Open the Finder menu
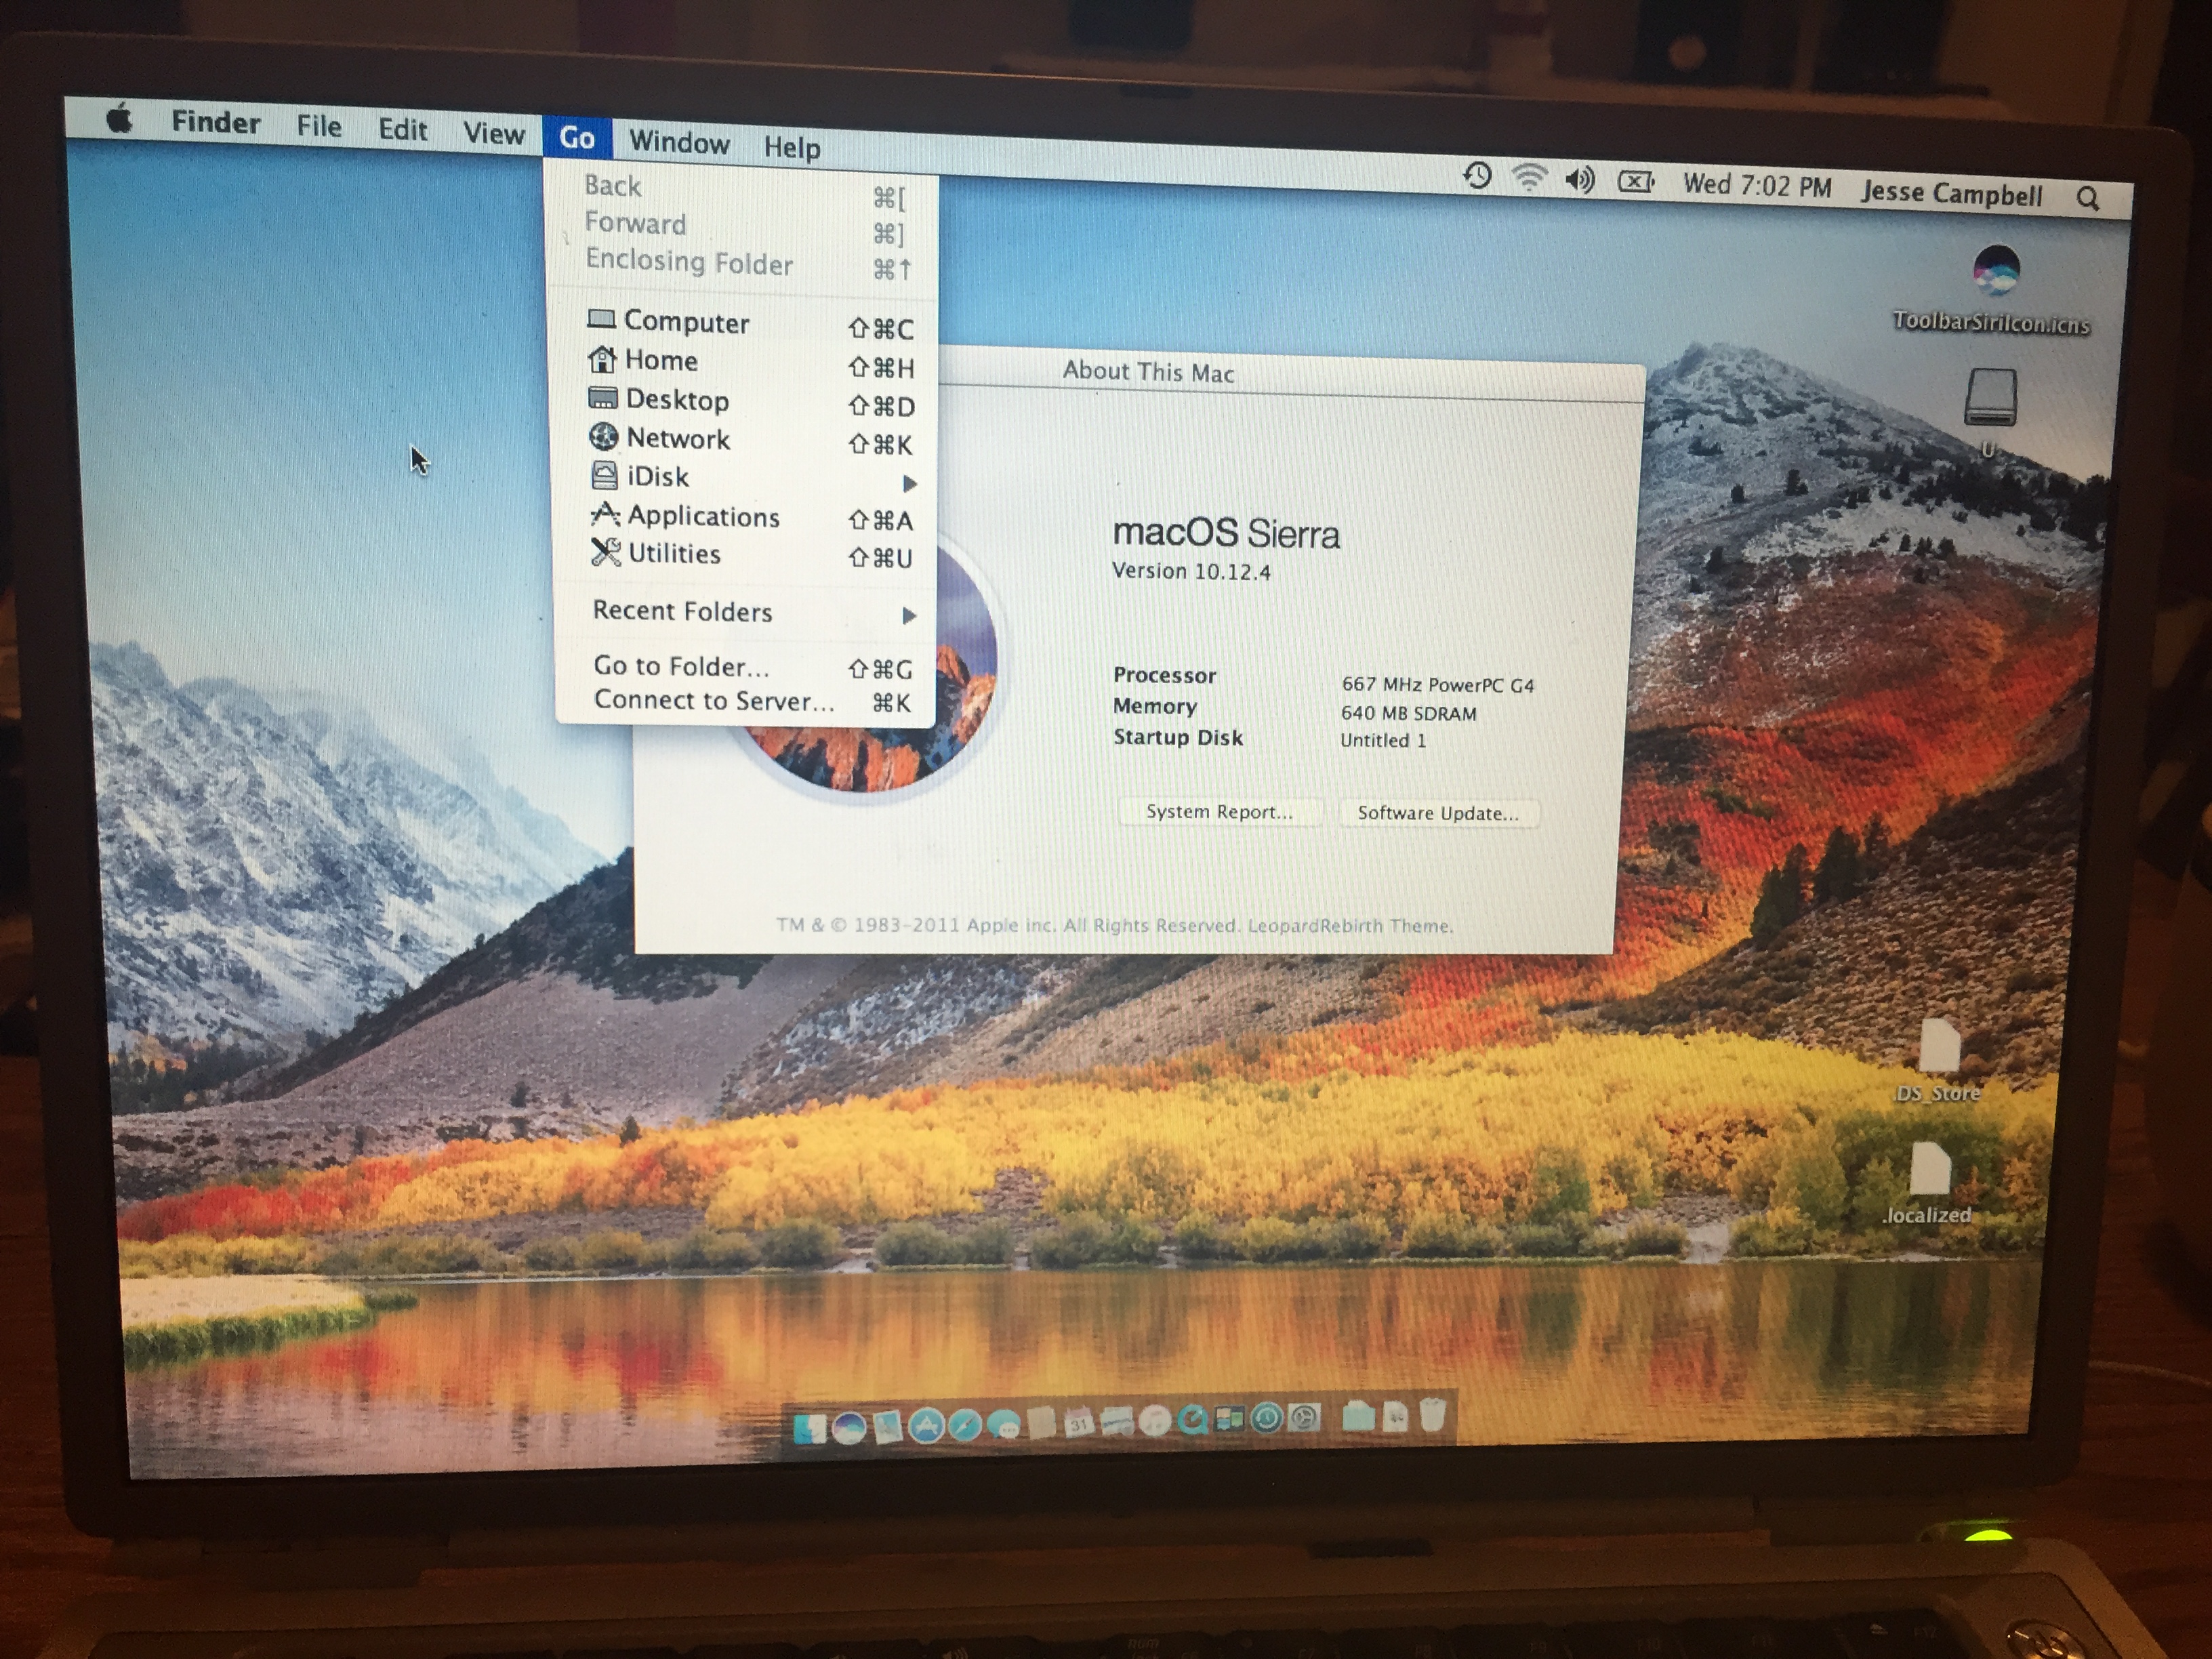Viewport: 2212px width, 1659px height. (216, 122)
